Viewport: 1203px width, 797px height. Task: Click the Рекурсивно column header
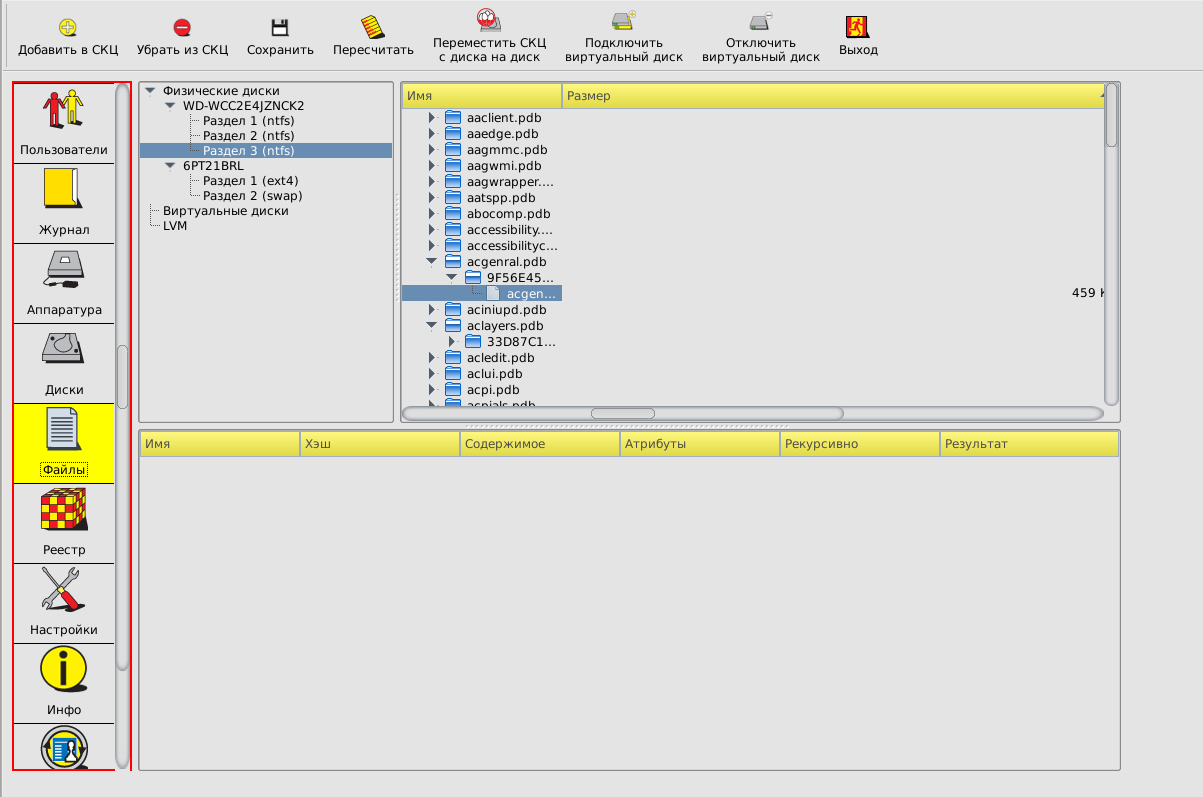point(860,444)
